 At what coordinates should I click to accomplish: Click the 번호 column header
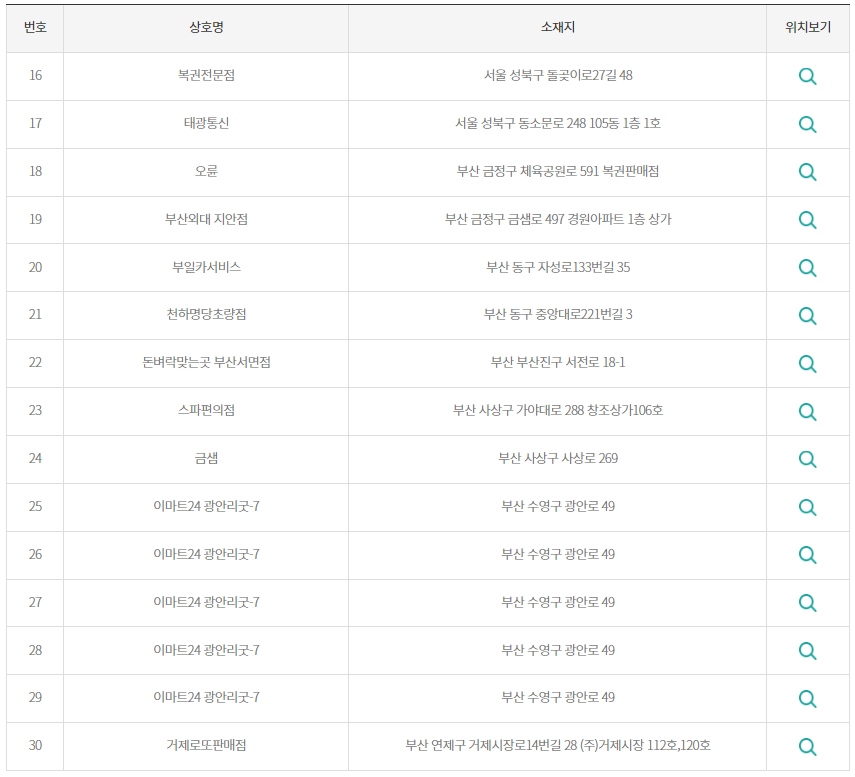tap(35, 27)
